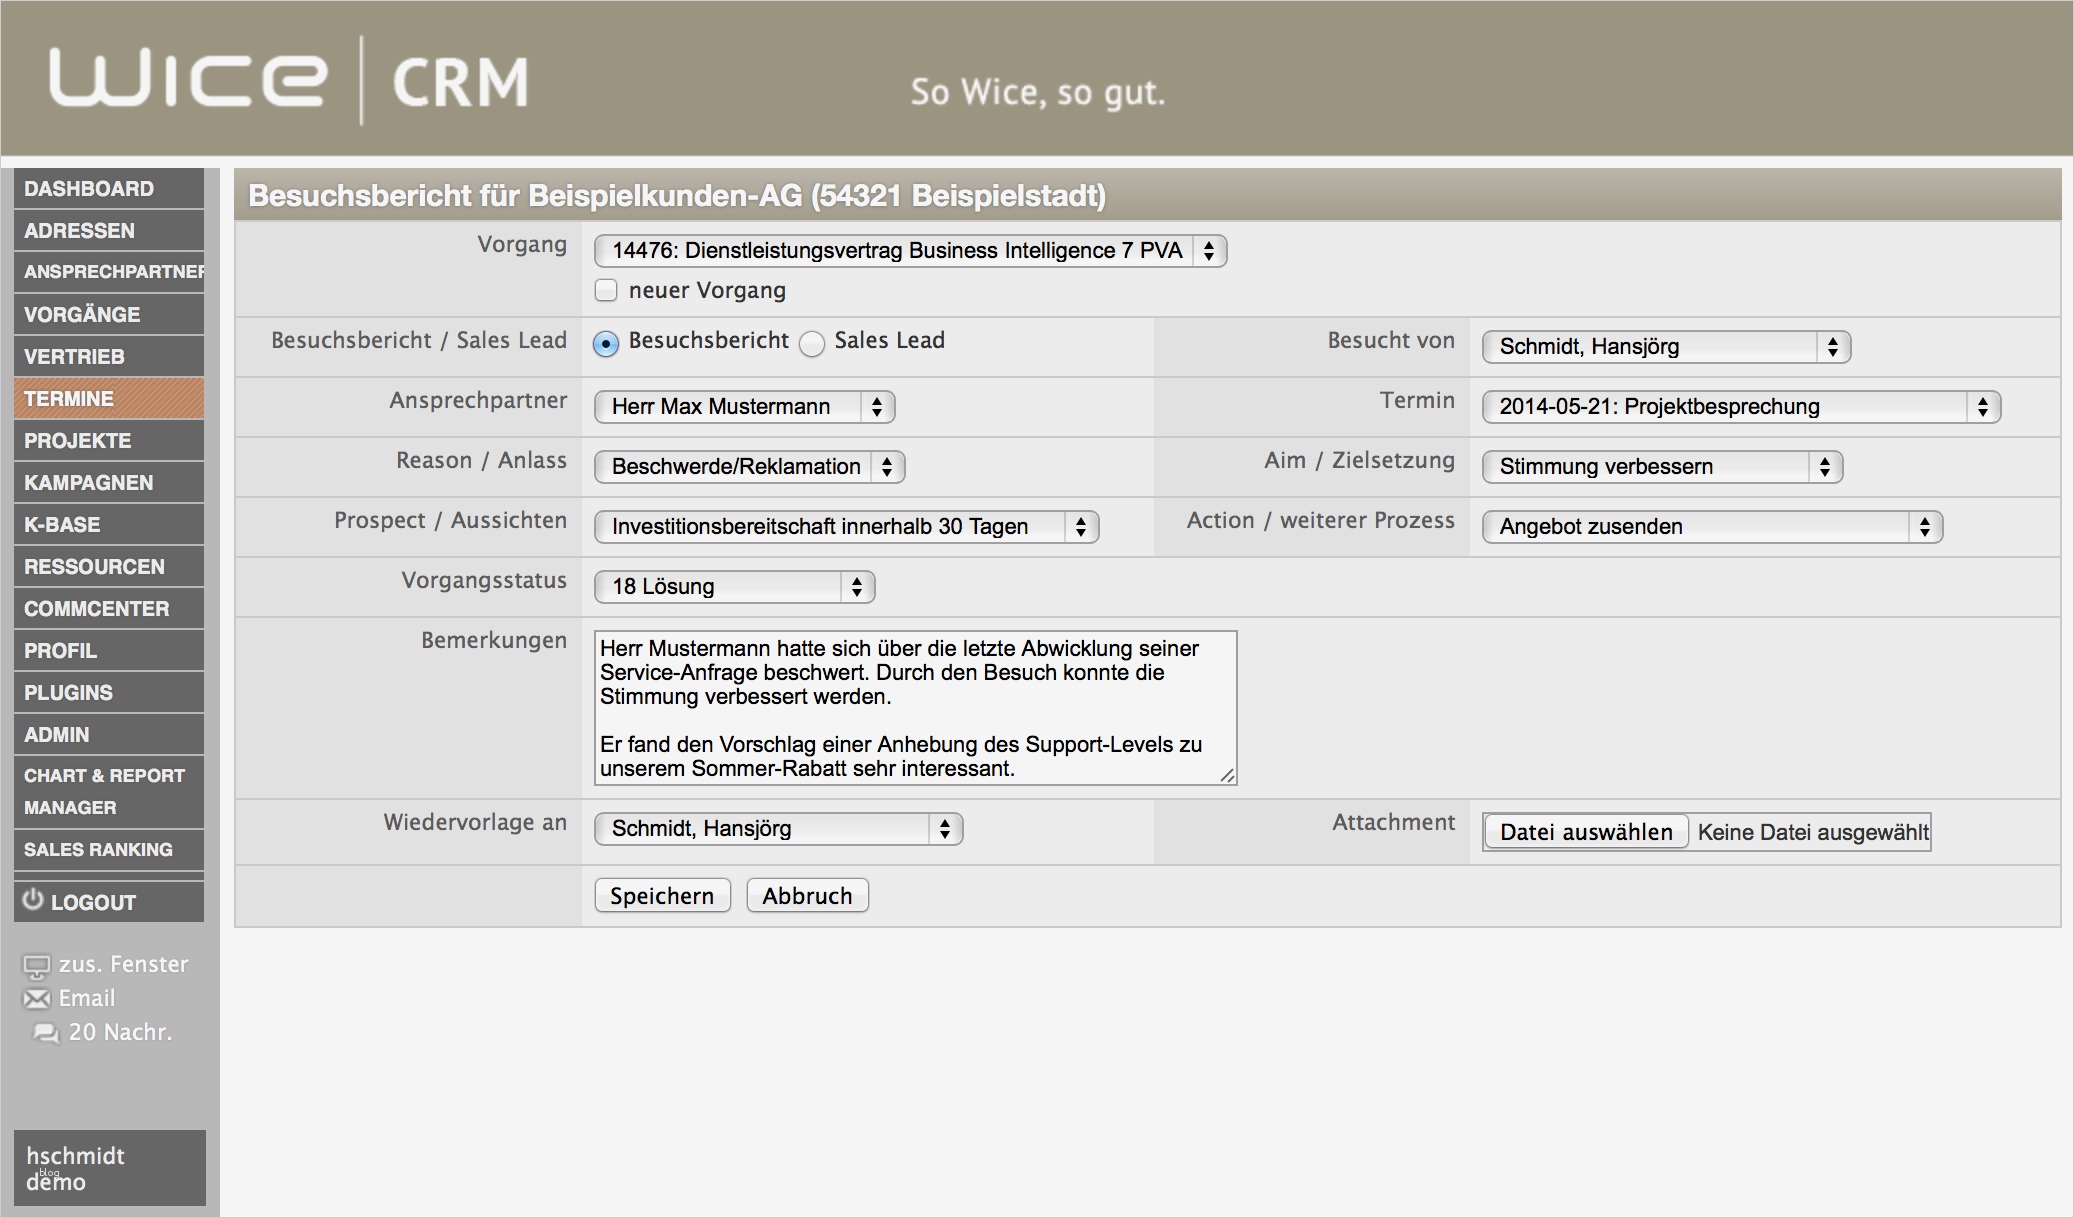Viewport: 2074px width, 1218px height.
Task: Click the power icon next to Logout
Action: (x=33, y=900)
